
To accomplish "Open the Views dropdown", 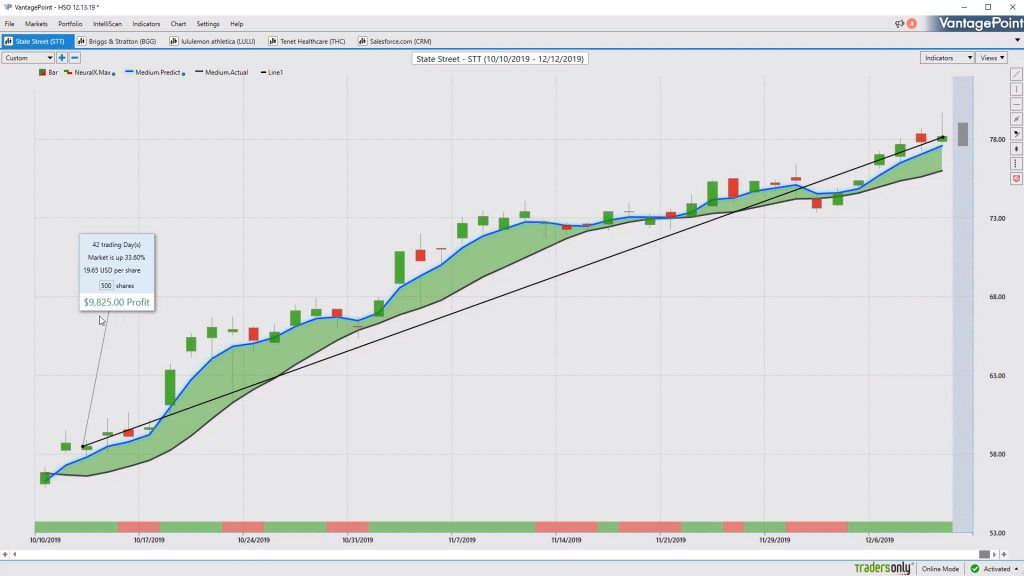I will click(x=992, y=58).
